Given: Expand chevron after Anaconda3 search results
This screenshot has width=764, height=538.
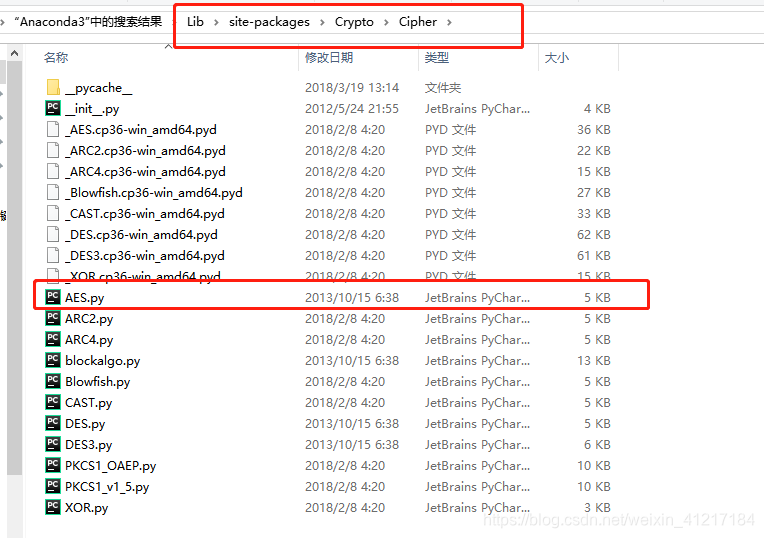Looking at the screenshot, I should [175, 22].
